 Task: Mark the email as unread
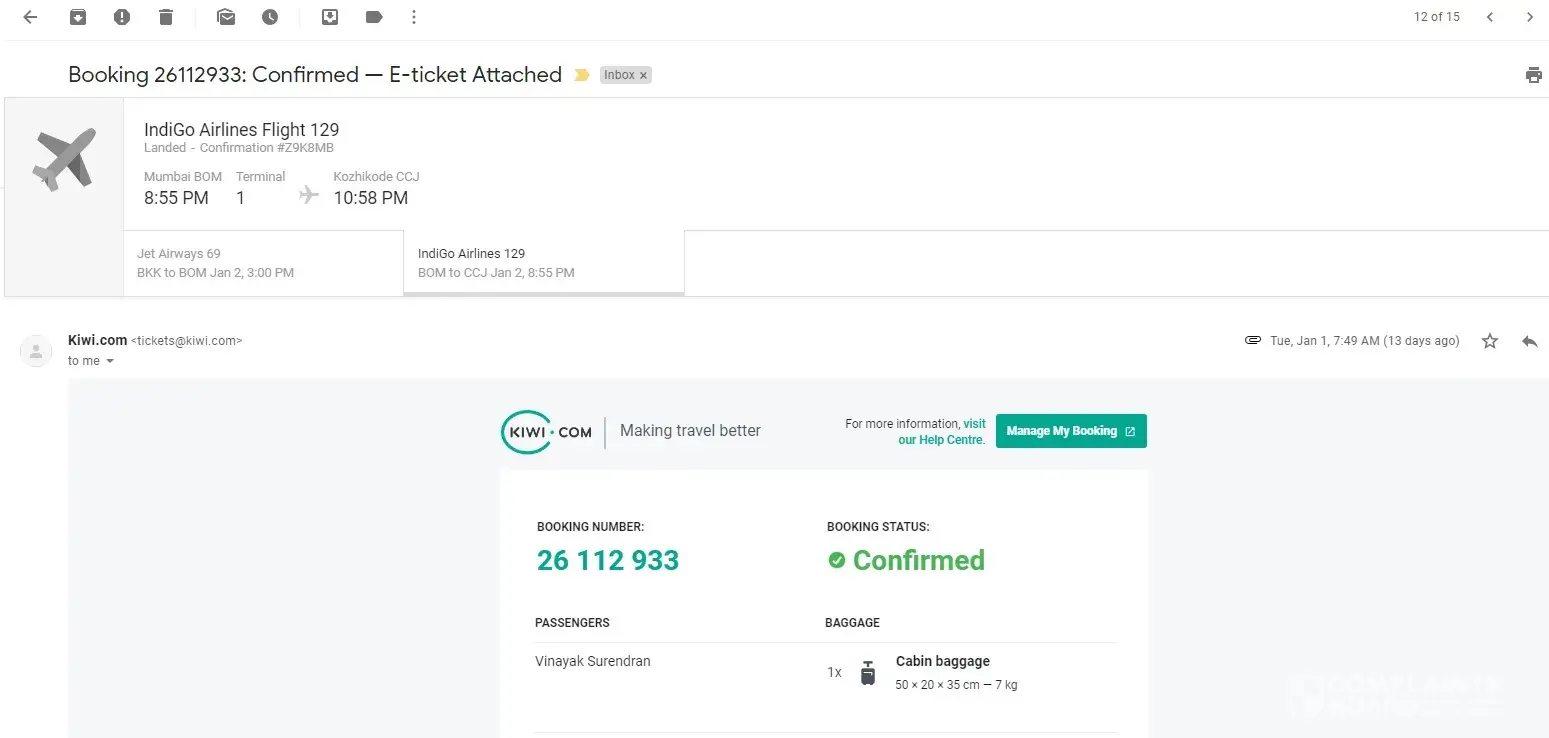(226, 17)
